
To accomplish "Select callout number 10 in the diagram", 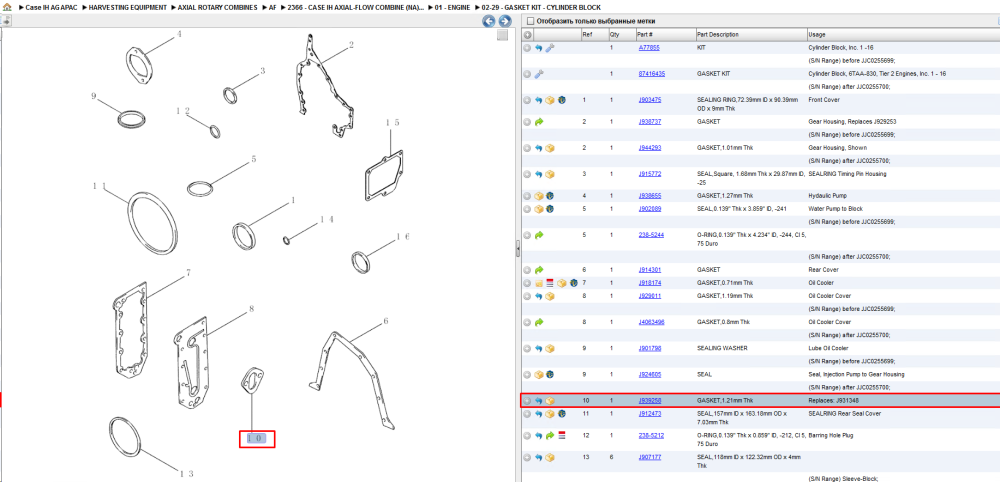I will point(256,439).
